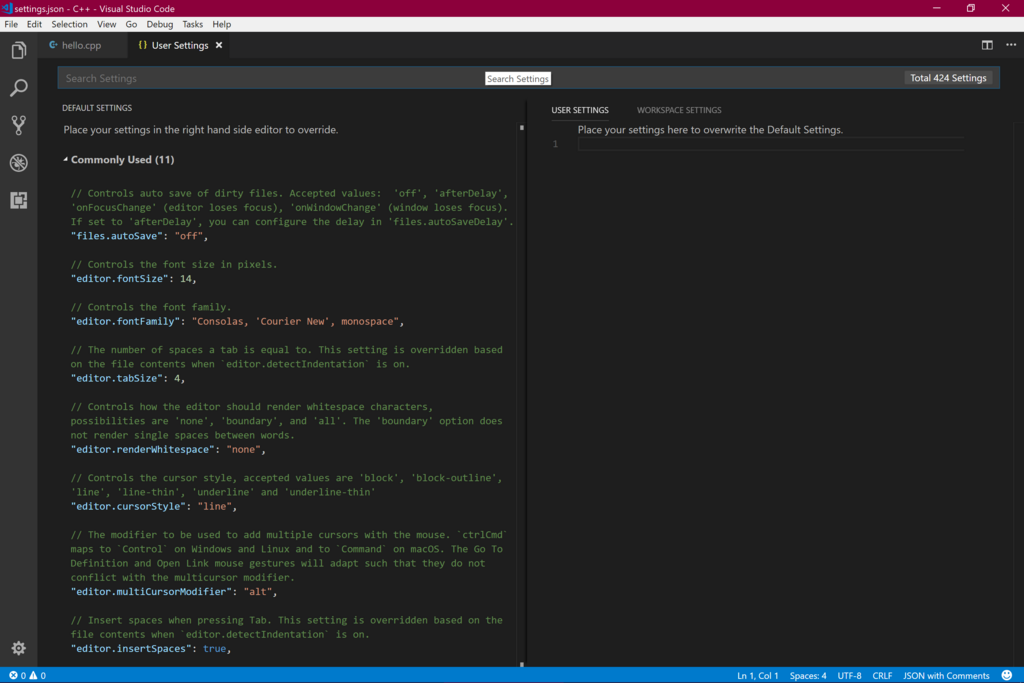Image resolution: width=1024 pixels, height=683 pixels.
Task: Click the "Consolas, 'Courier New', monospace" value
Action: (295, 321)
